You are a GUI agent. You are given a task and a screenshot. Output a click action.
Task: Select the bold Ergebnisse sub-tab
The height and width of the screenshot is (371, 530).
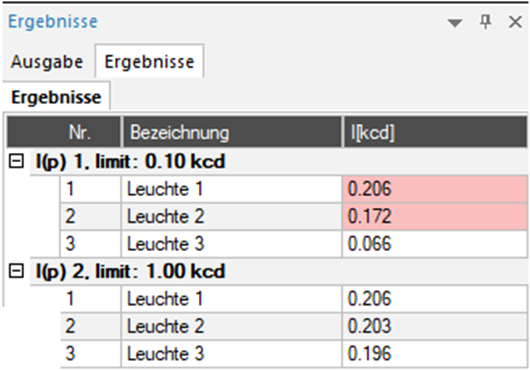click(x=56, y=97)
